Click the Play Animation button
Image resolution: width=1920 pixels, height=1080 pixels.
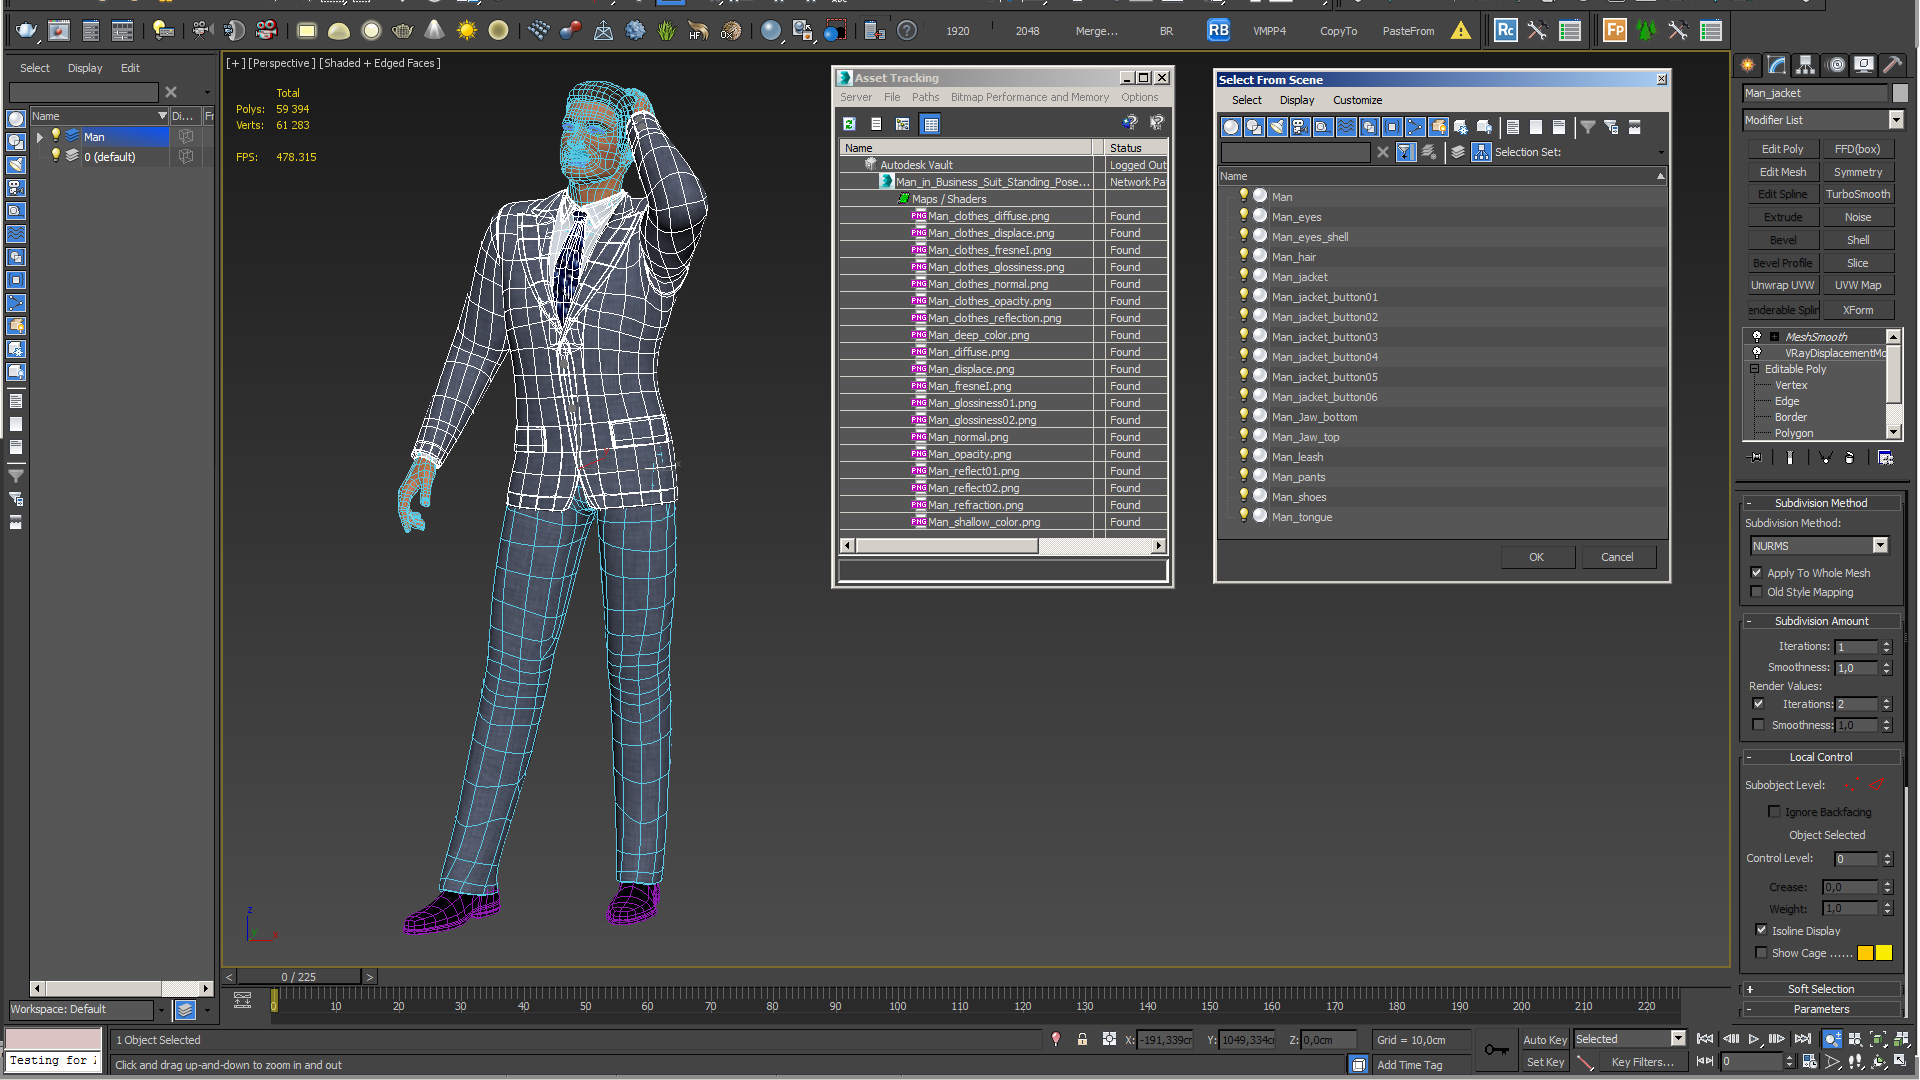1754,1039
